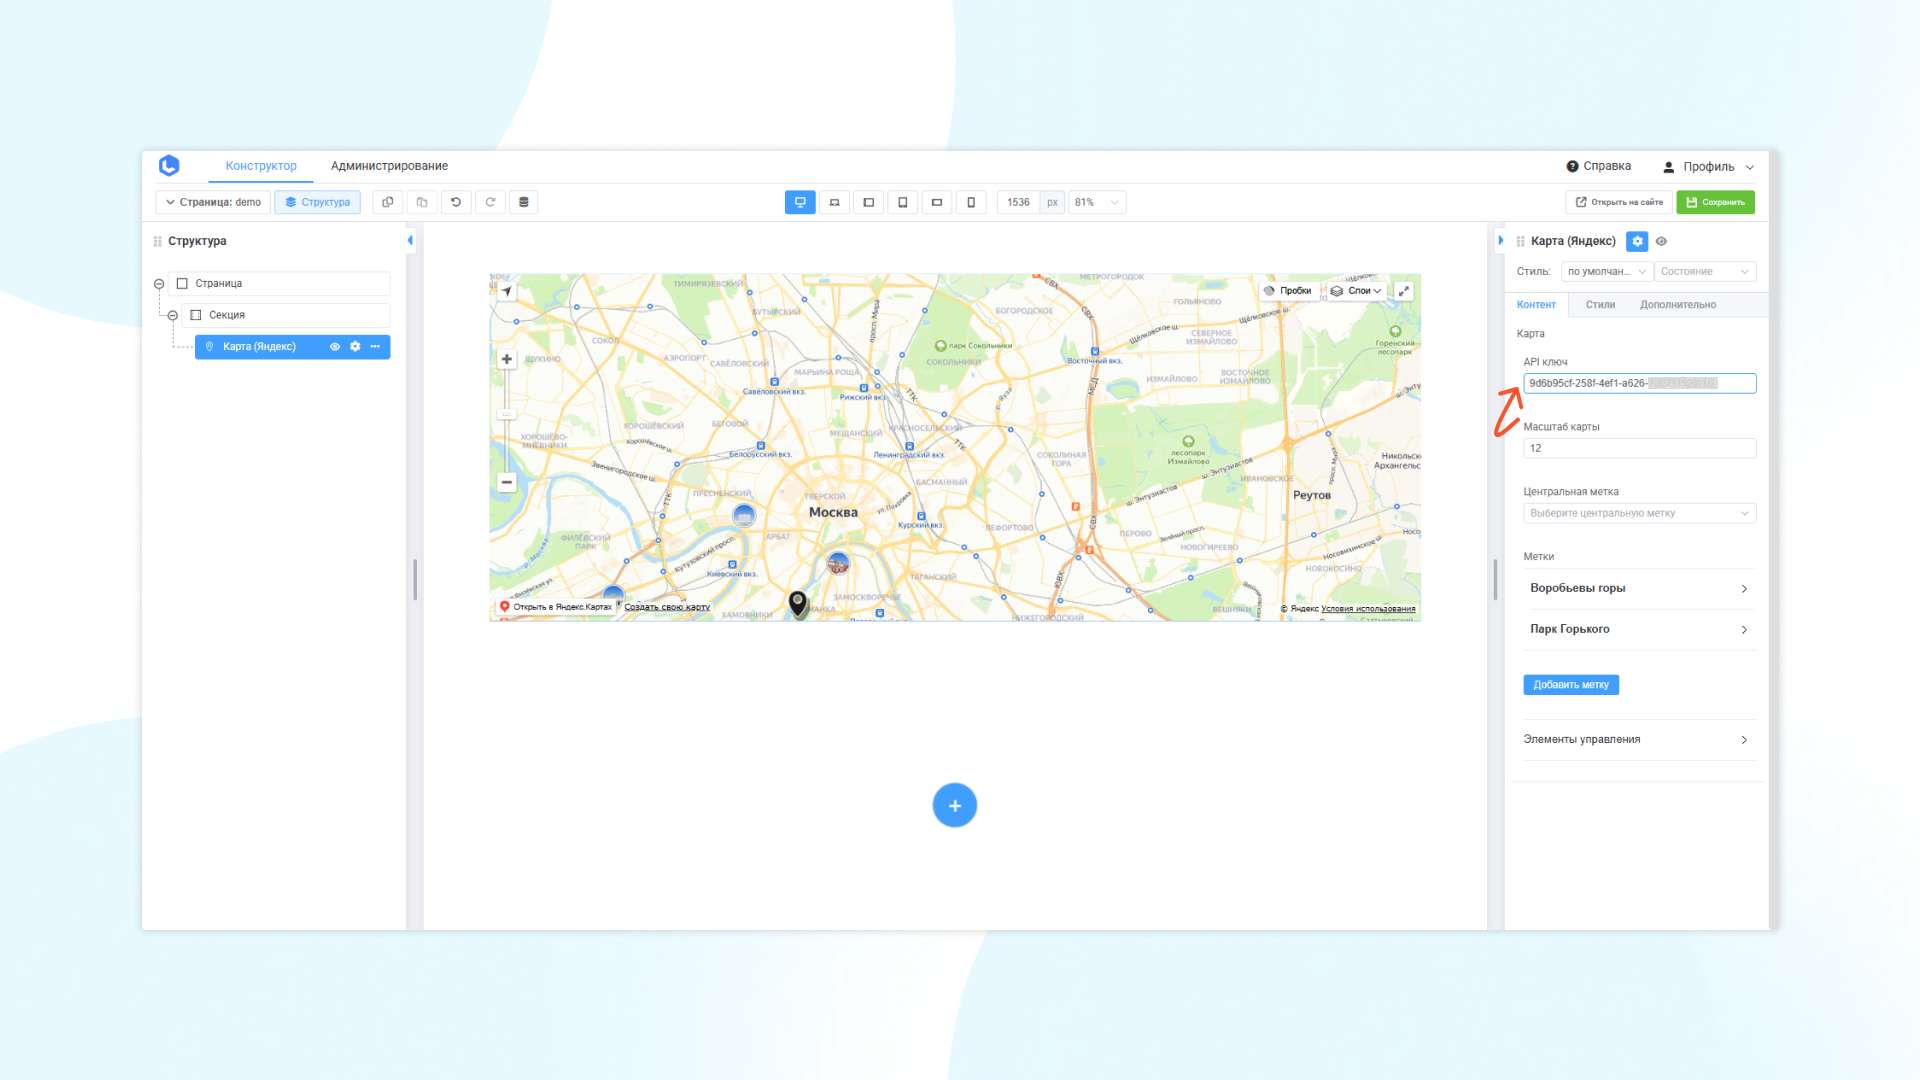The image size is (1920, 1080).
Task: Click Открыть на сайте button
Action: point(1619,202)
